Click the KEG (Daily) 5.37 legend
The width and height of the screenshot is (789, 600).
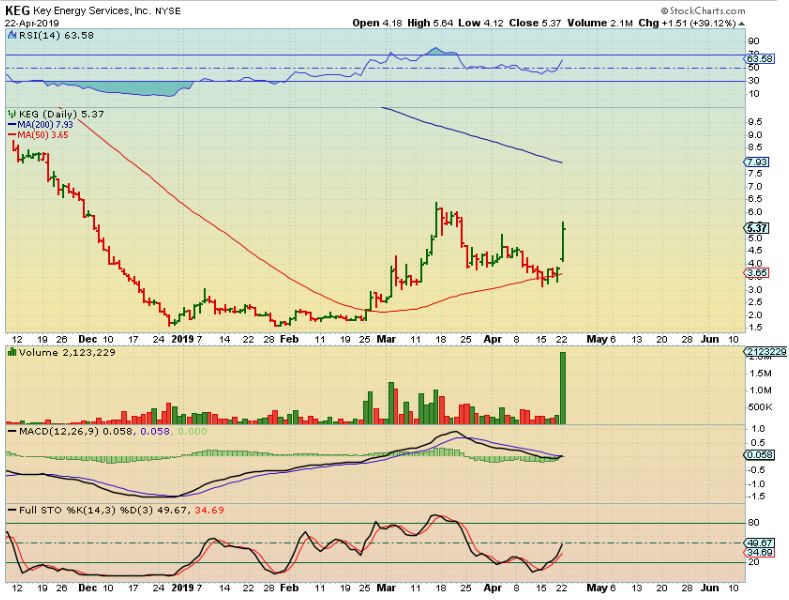coord(61,114)
